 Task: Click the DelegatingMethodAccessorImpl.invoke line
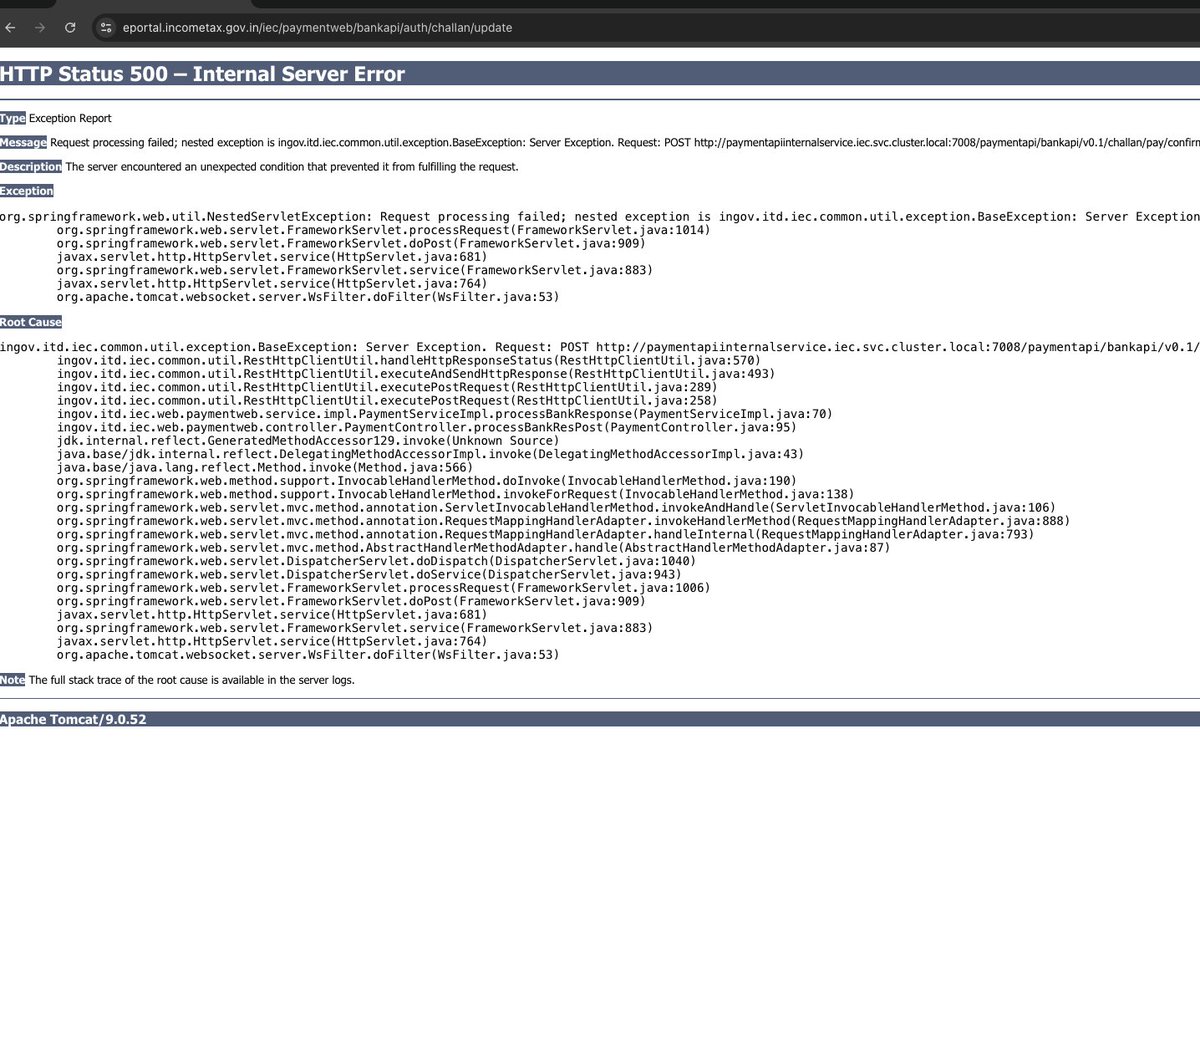[x=430, y=454]
